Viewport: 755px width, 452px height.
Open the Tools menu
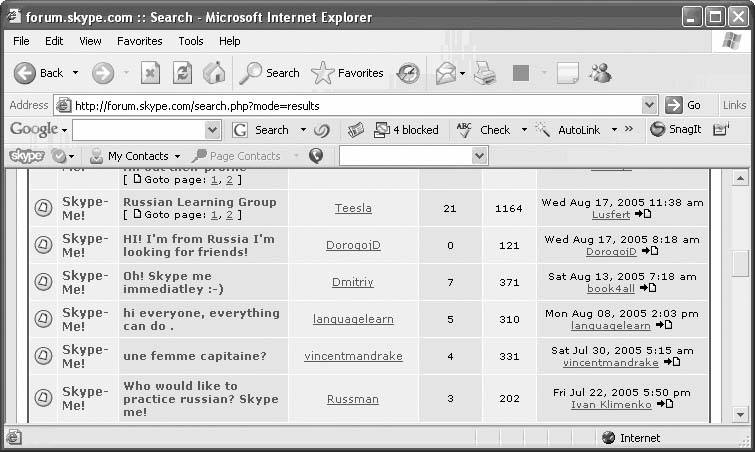click(191, 41)
